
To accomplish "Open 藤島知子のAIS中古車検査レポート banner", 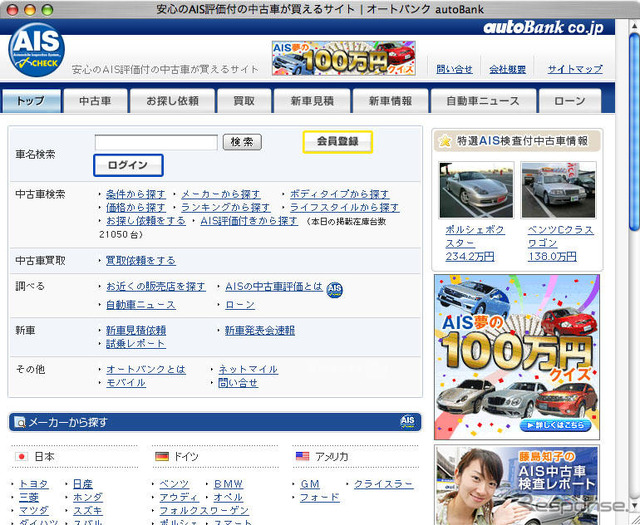I will (x=517, y=485).
